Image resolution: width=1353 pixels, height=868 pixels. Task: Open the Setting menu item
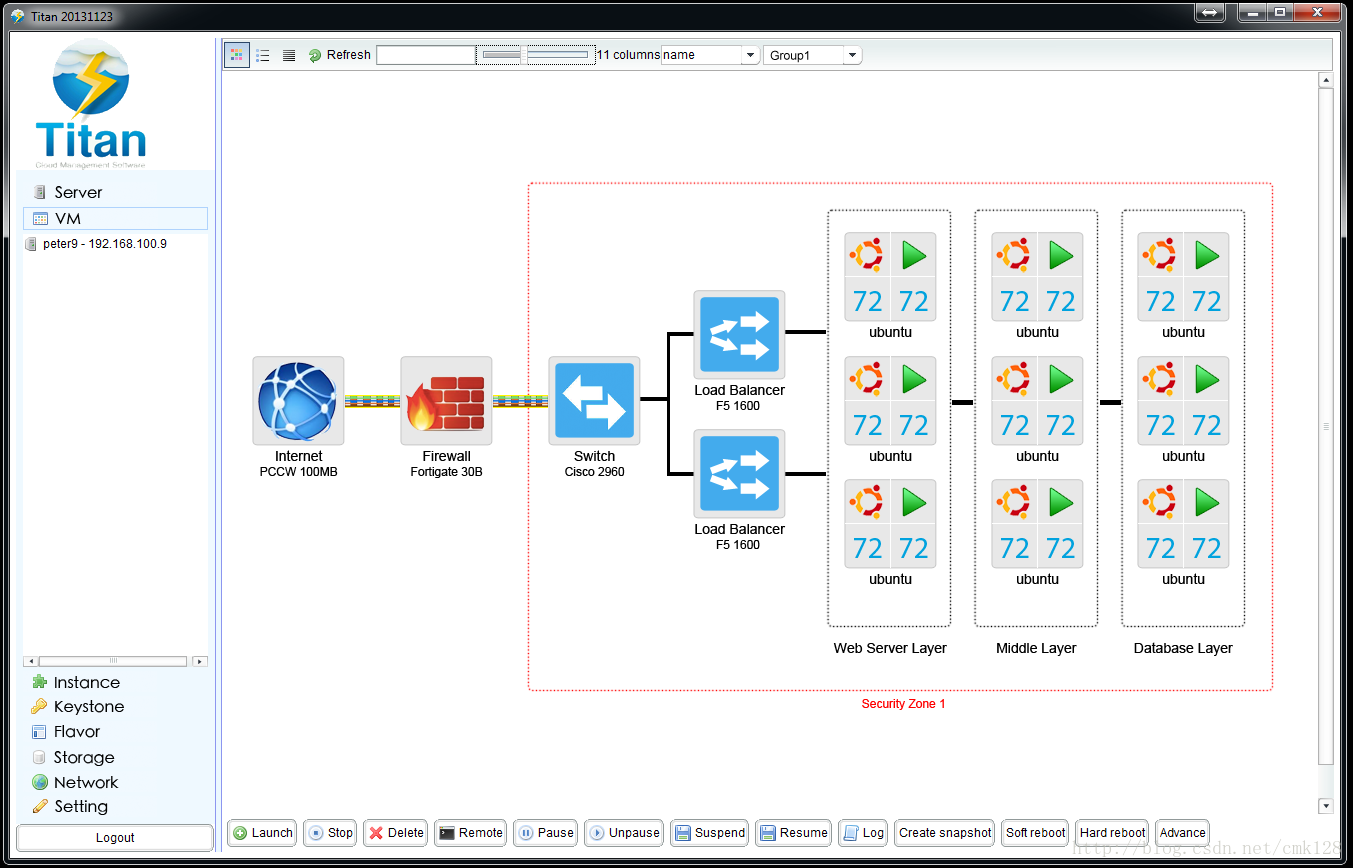(70, 806)
